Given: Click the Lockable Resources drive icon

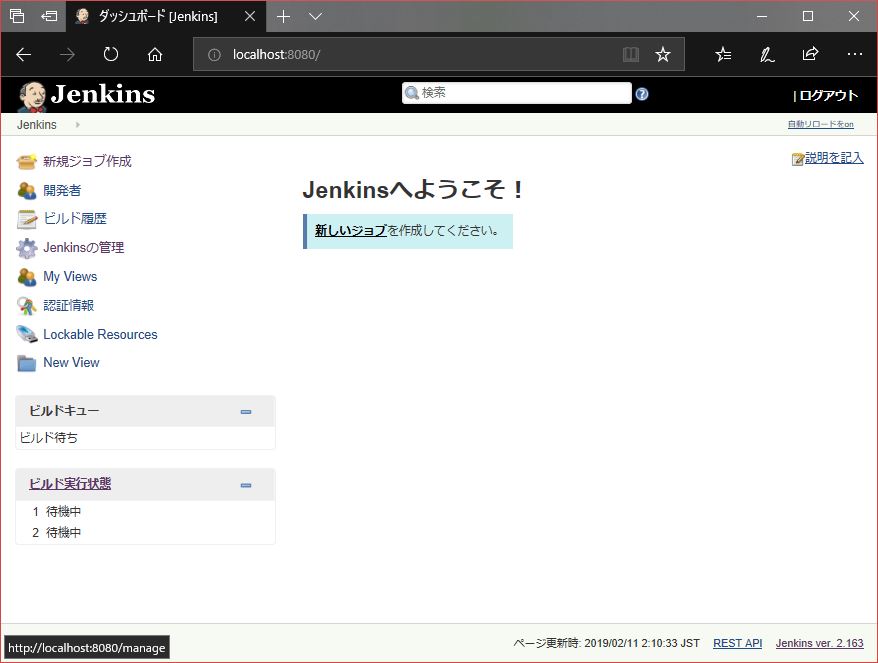Looking at the screenshot, I should pyautogui.click(x=26, y=335).
